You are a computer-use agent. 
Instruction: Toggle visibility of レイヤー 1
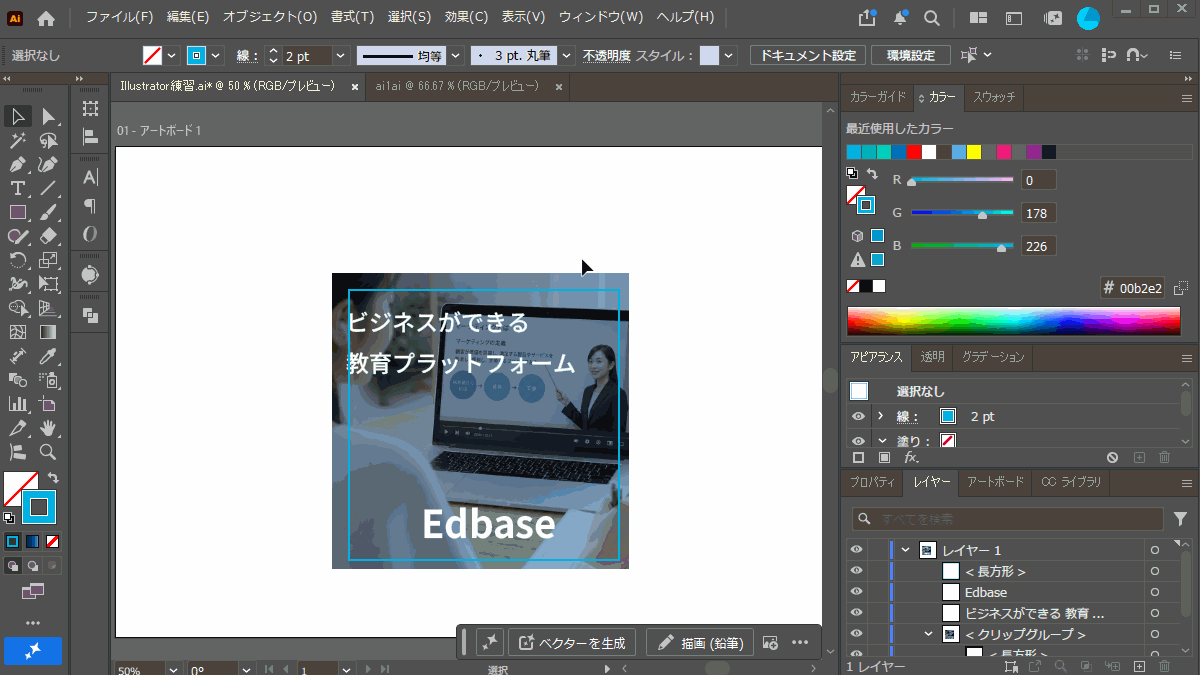[856, 550]
